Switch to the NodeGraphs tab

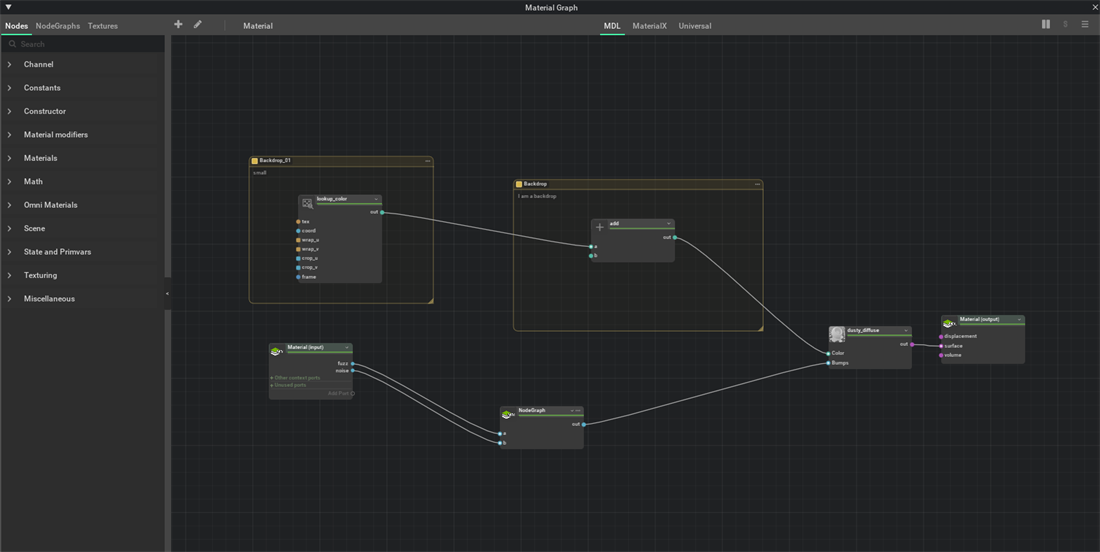point(58,26)
